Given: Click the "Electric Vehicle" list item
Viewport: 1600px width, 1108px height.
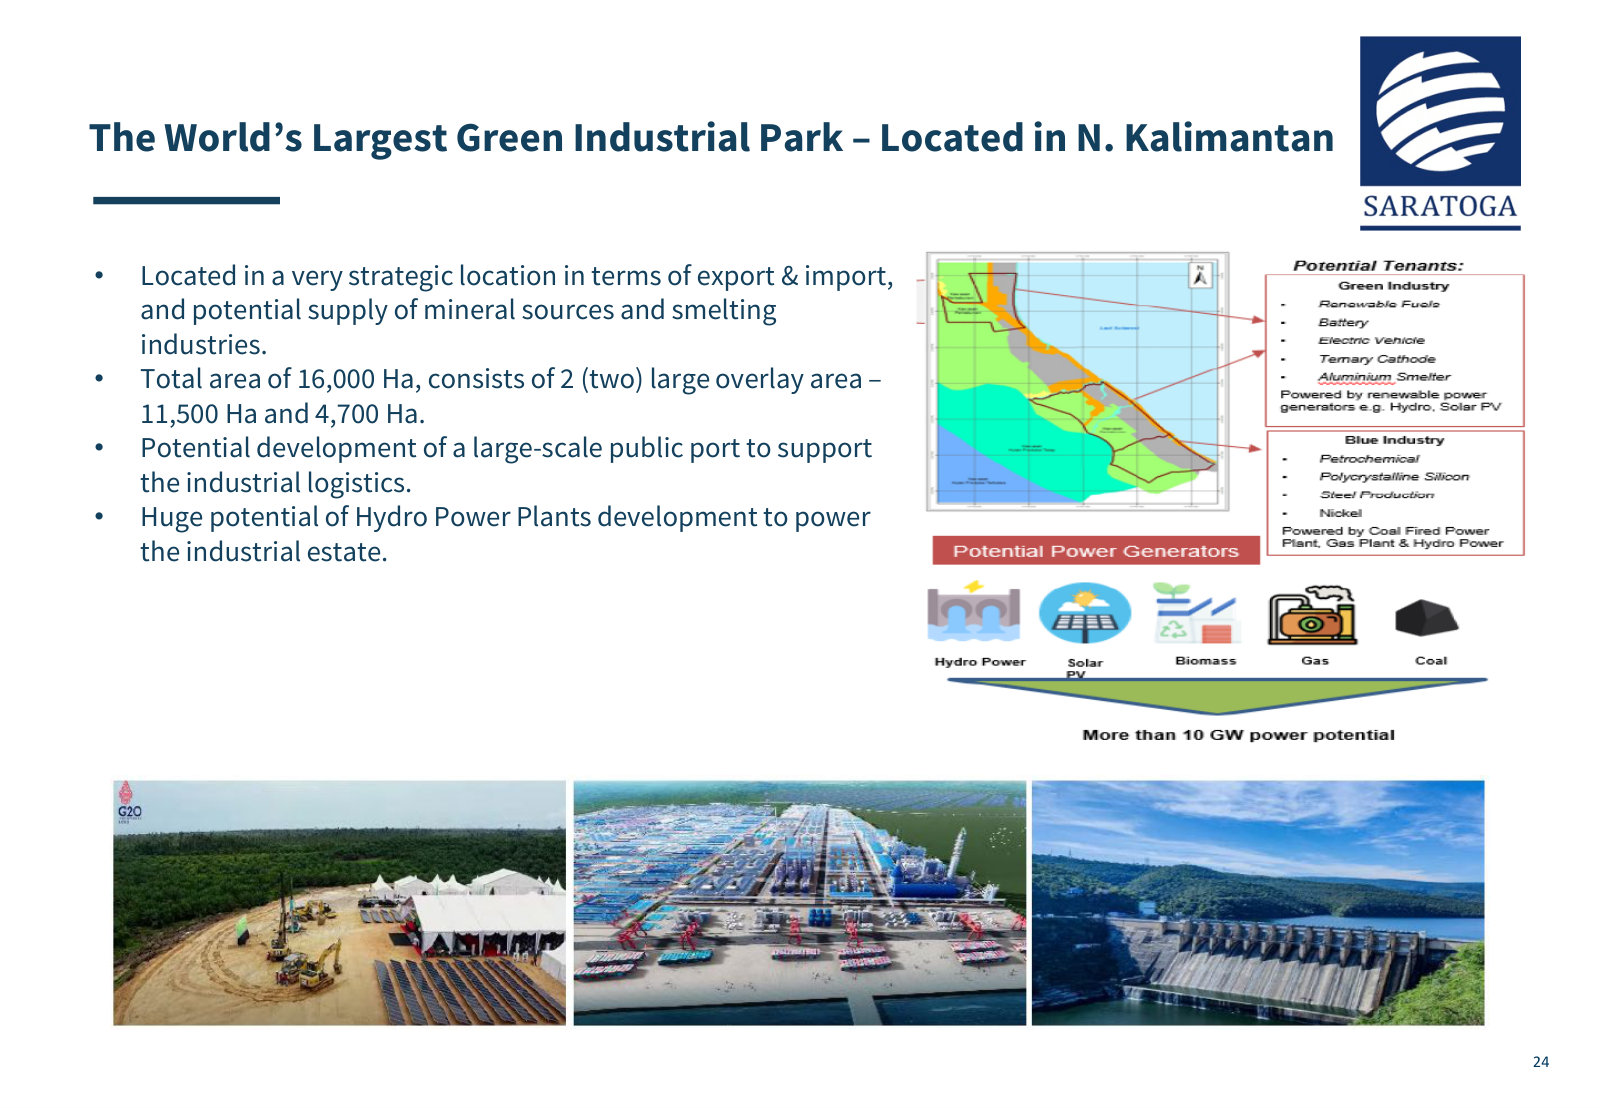Looking at the screenshot, I should [1371, 340].
